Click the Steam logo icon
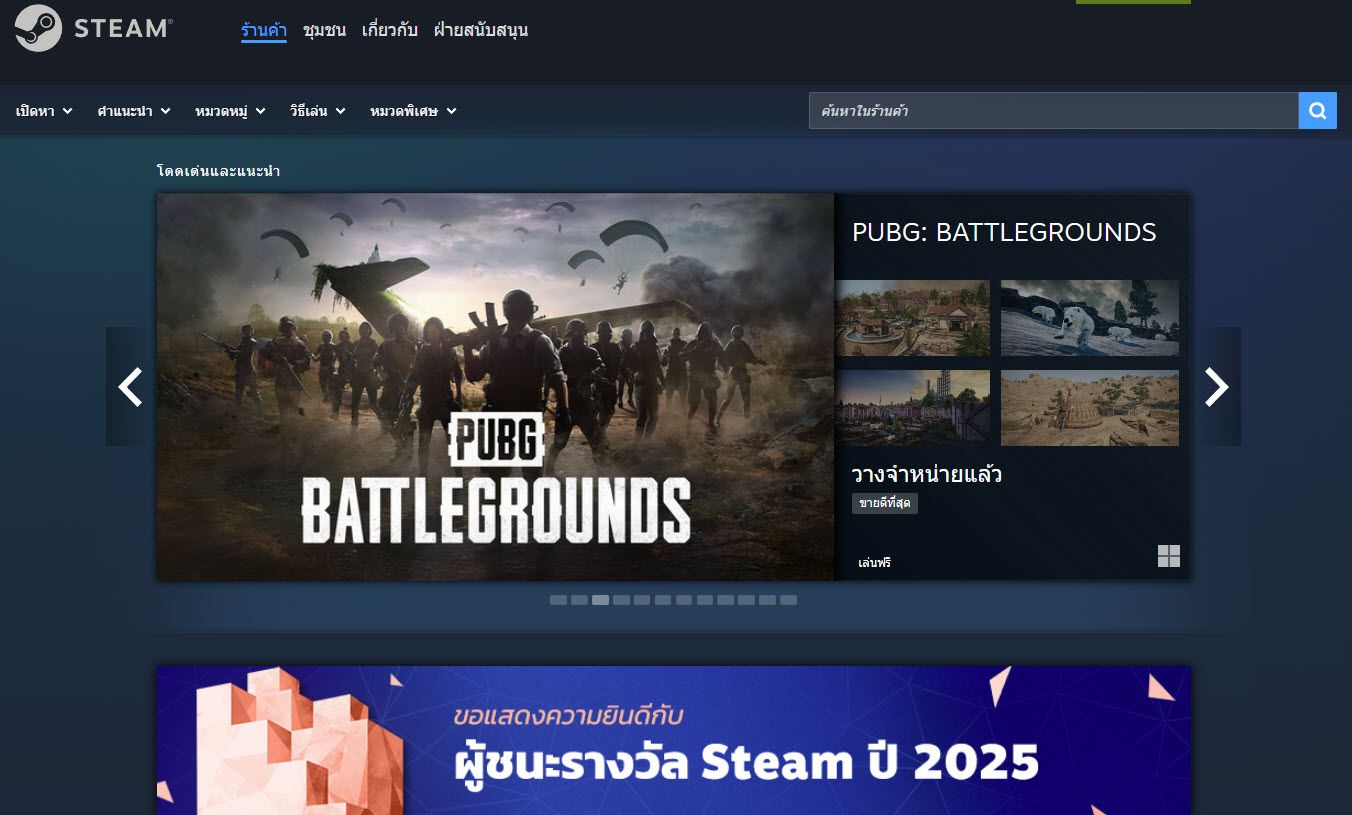Screen dimensions: 1352x815 tap(39, 28)
